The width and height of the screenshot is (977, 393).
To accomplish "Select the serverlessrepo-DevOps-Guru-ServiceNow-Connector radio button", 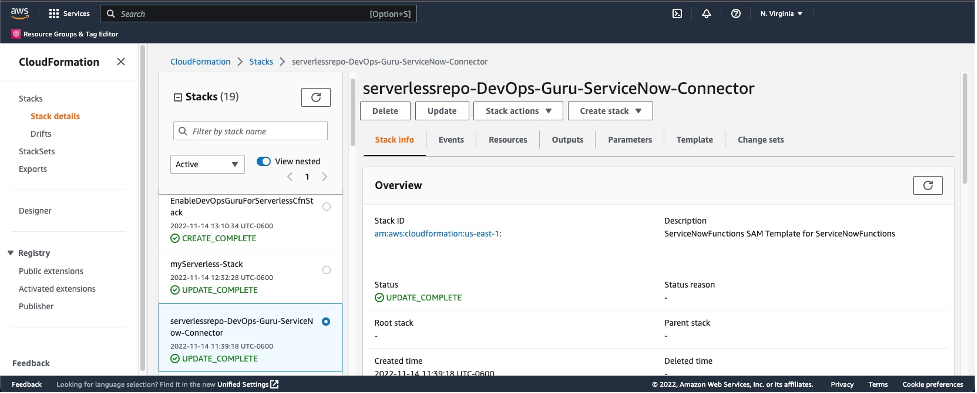I will (326, 321).
